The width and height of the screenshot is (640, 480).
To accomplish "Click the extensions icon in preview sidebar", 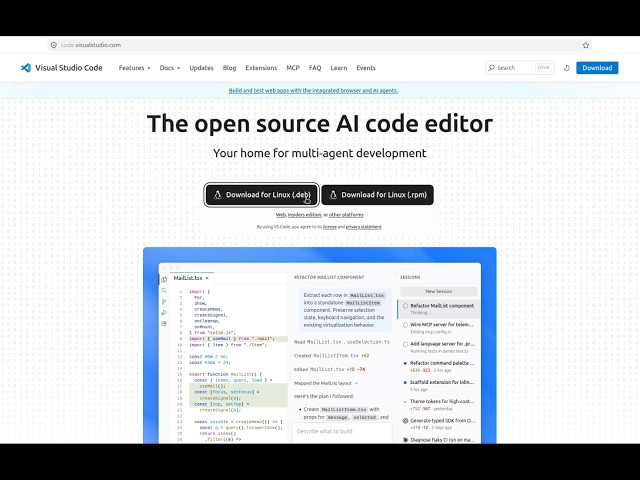I will pos(164,324).
